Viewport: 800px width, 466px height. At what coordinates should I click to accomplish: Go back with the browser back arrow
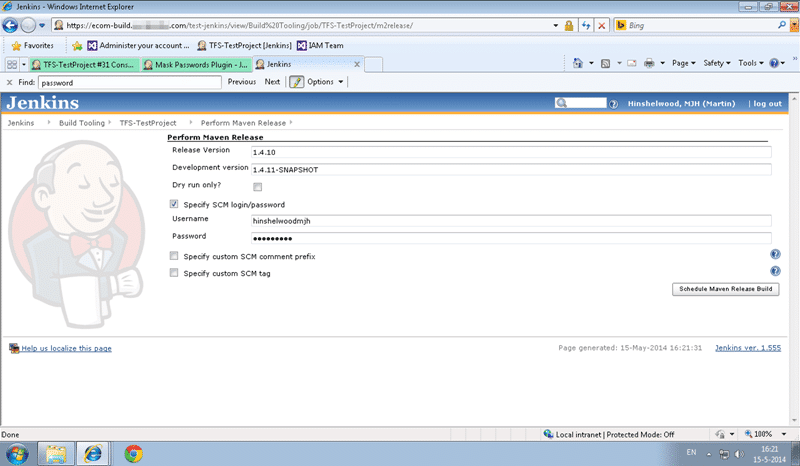click(10, 25)
